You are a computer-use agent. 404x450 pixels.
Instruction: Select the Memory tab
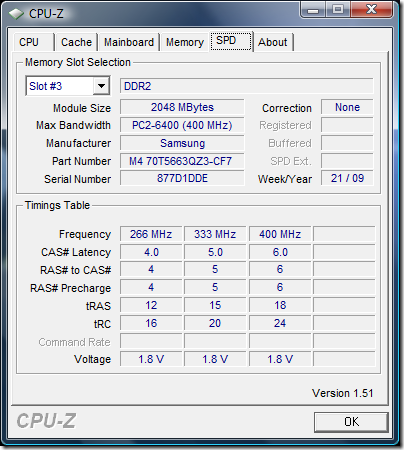185,42
